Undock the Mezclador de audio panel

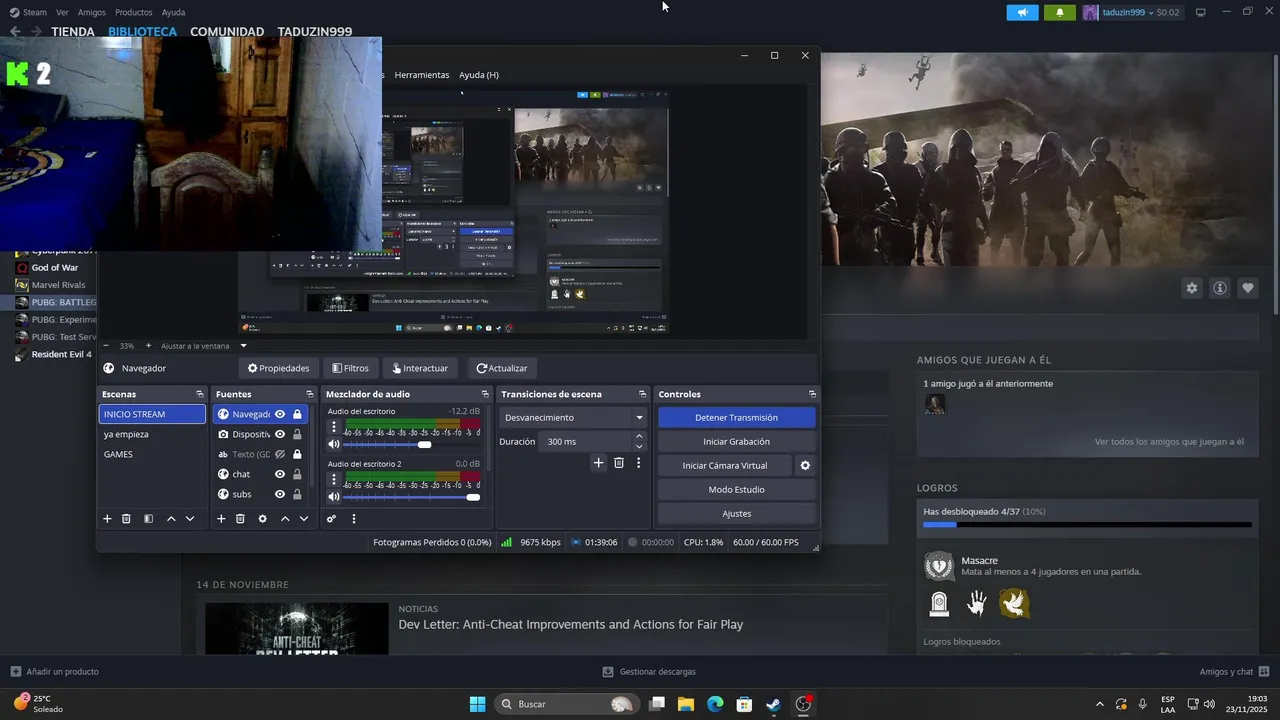click(x=485, y=394)
